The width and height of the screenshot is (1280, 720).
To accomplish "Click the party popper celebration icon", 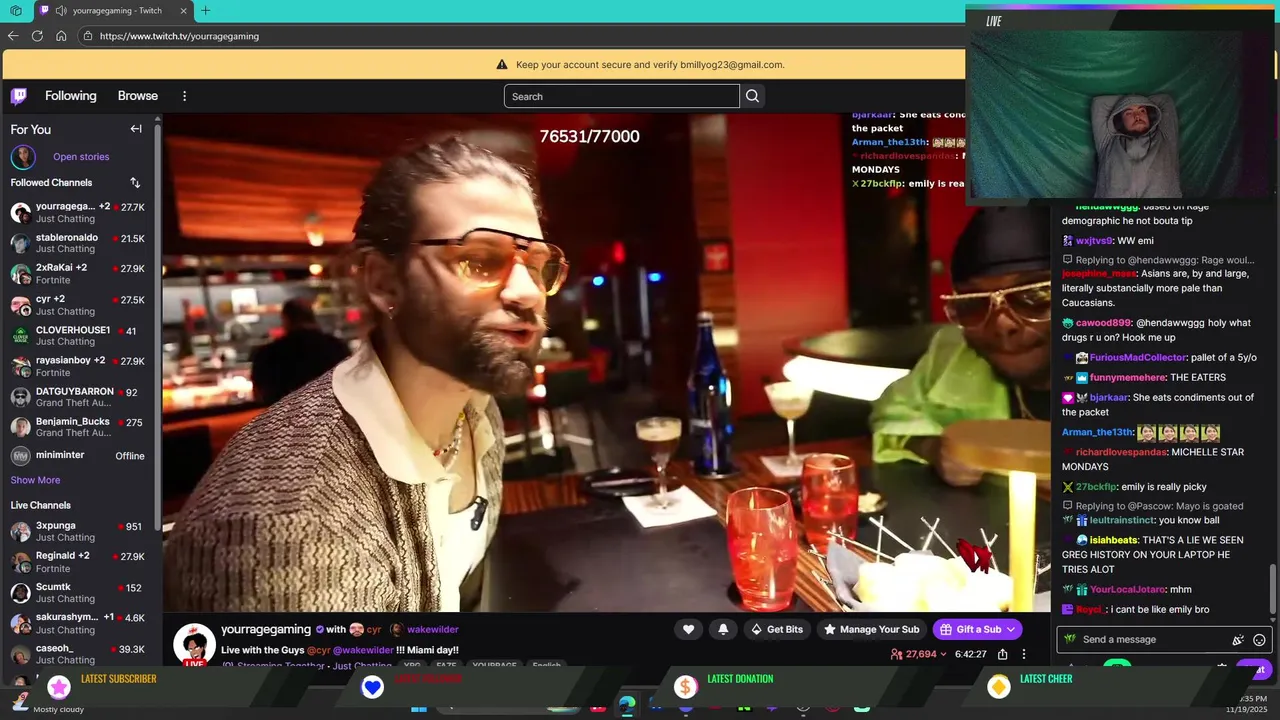I will tap(1238, 640).
